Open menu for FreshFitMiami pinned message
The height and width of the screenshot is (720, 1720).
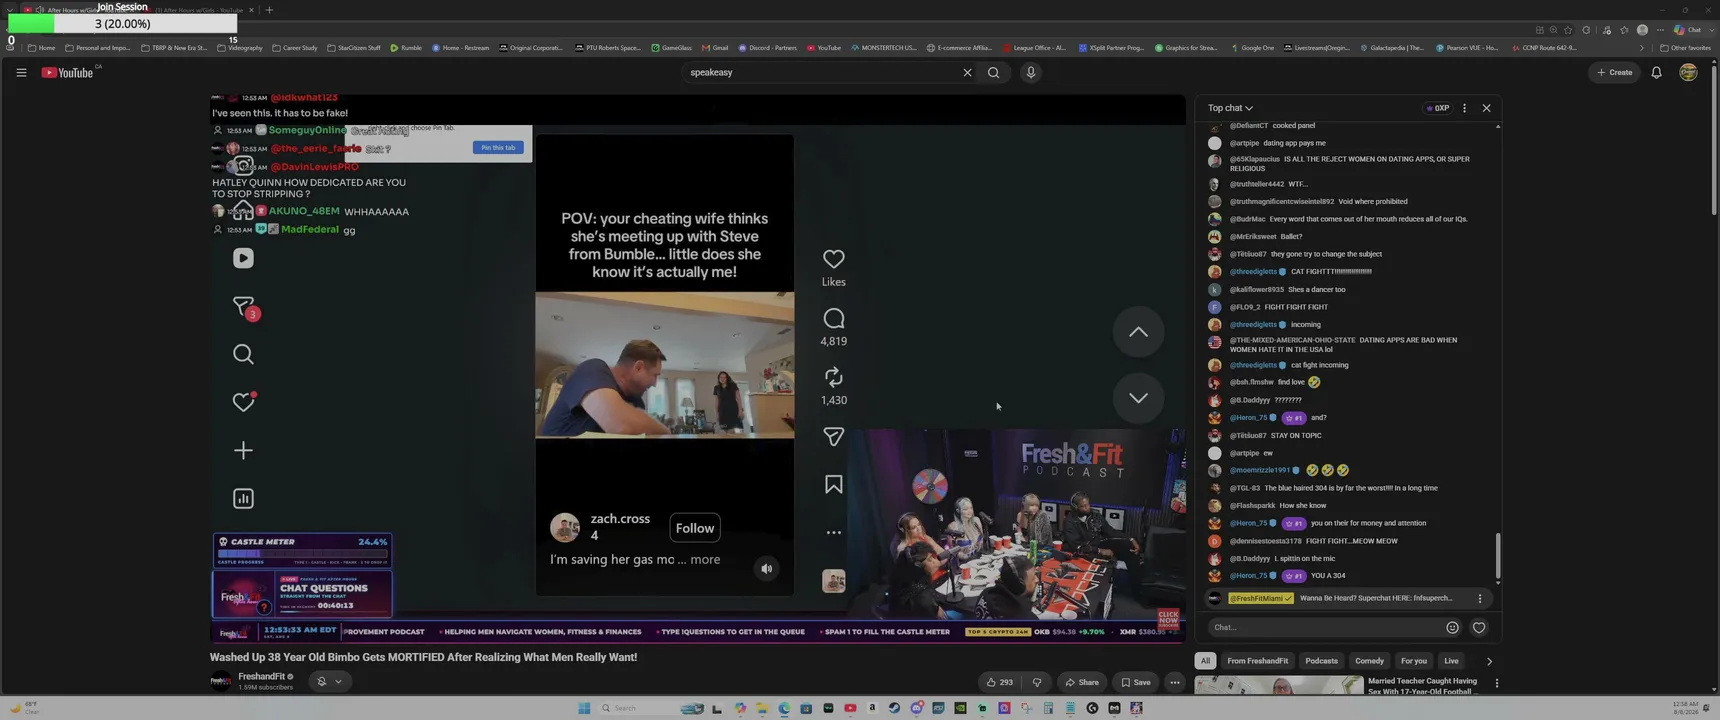click(x=1480, y=598)
